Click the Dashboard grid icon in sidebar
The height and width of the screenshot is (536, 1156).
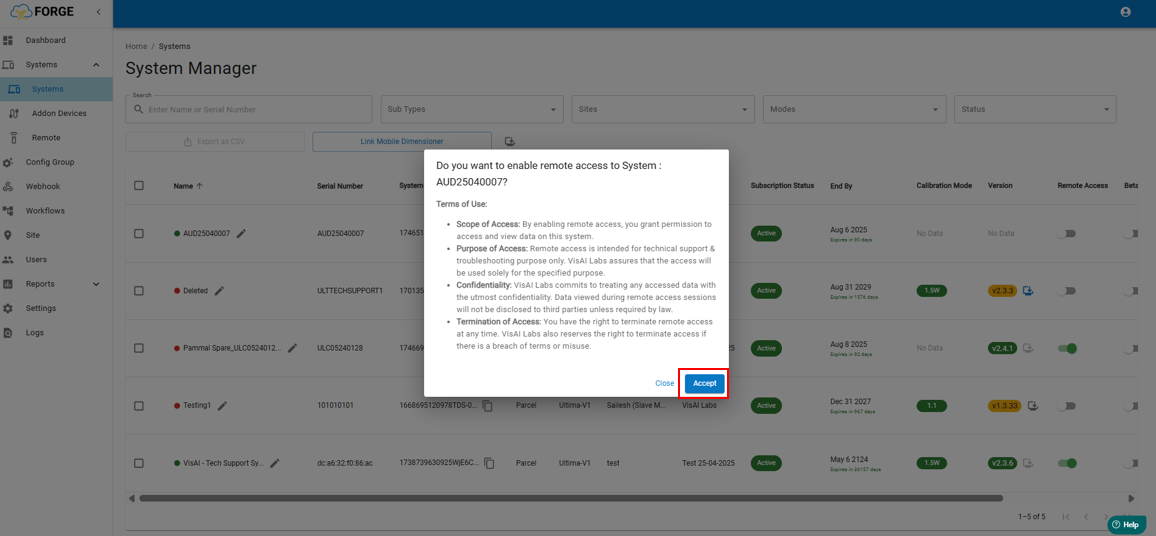click(8, 40)
